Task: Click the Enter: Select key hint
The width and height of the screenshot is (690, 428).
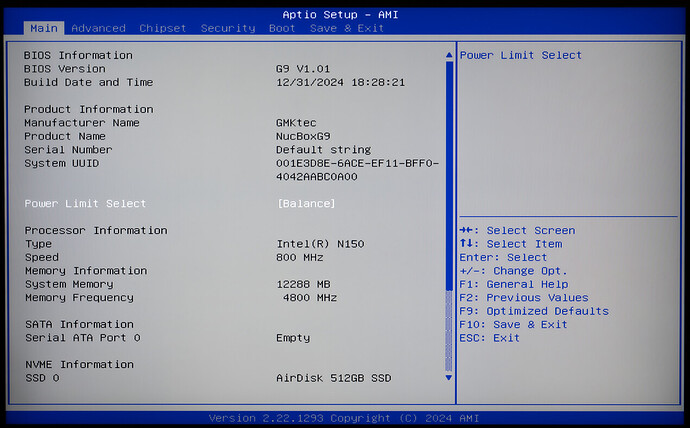Action: [503, 257]
